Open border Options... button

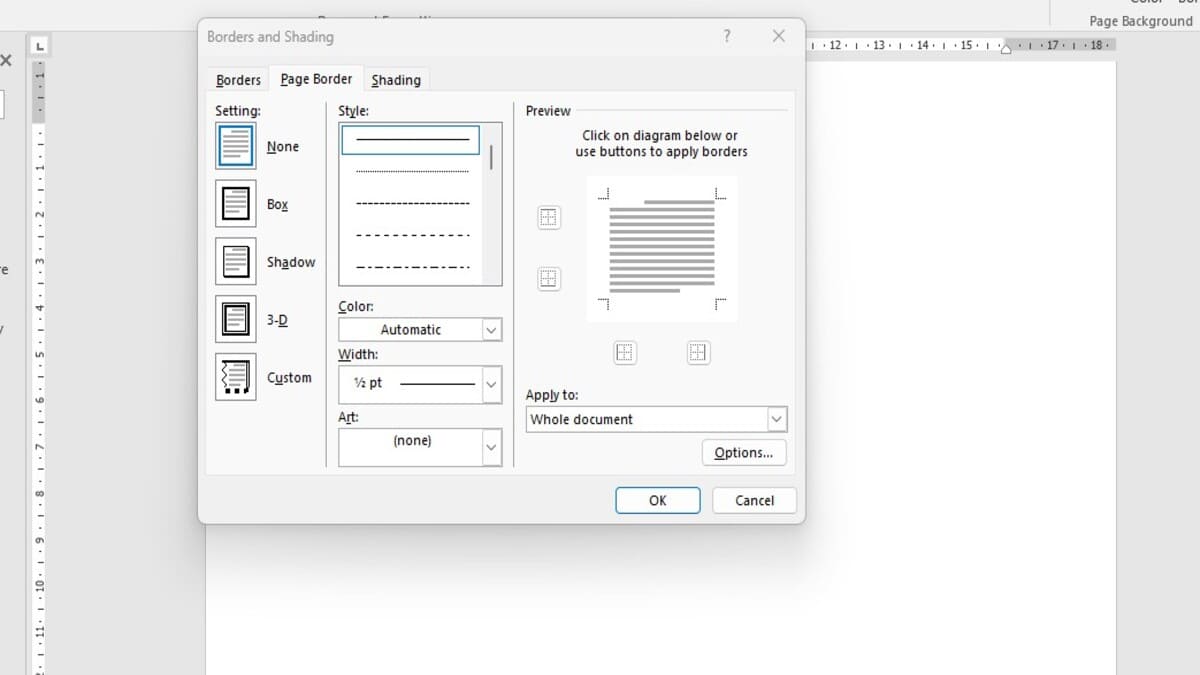(744, 453)
